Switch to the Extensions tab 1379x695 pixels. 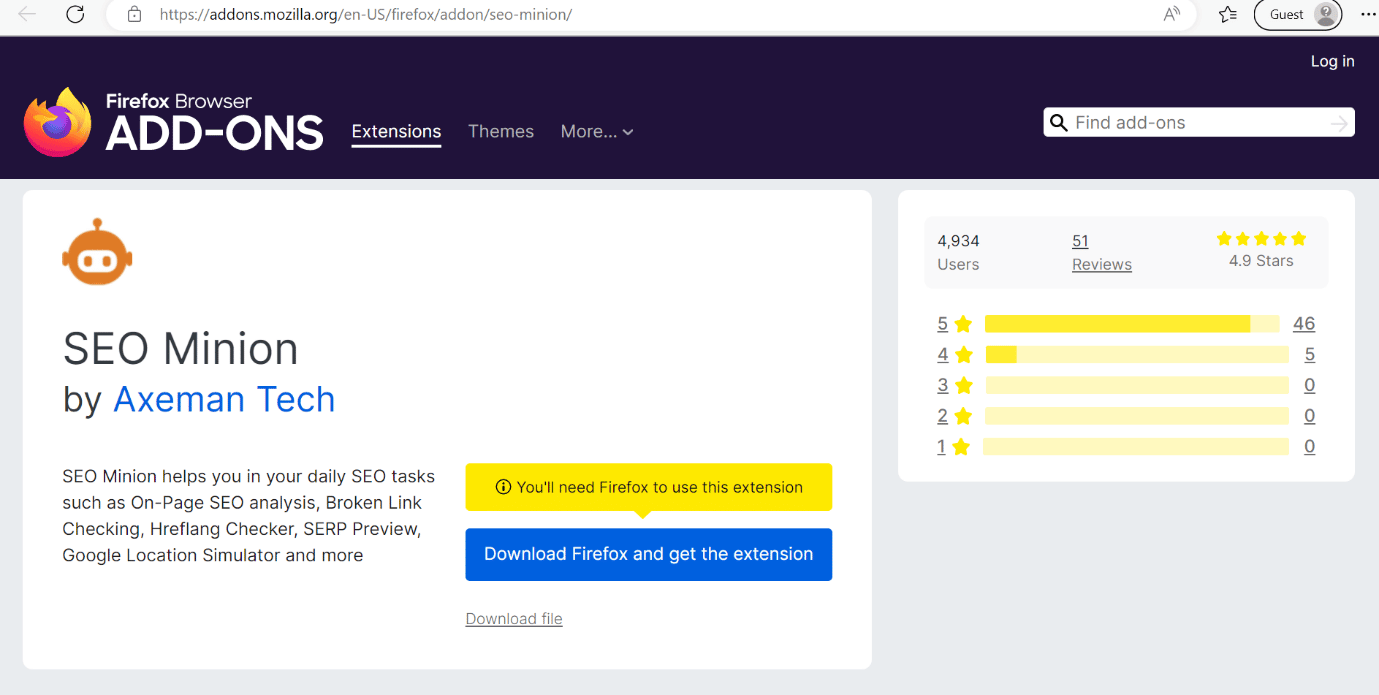tap(396, 131)
